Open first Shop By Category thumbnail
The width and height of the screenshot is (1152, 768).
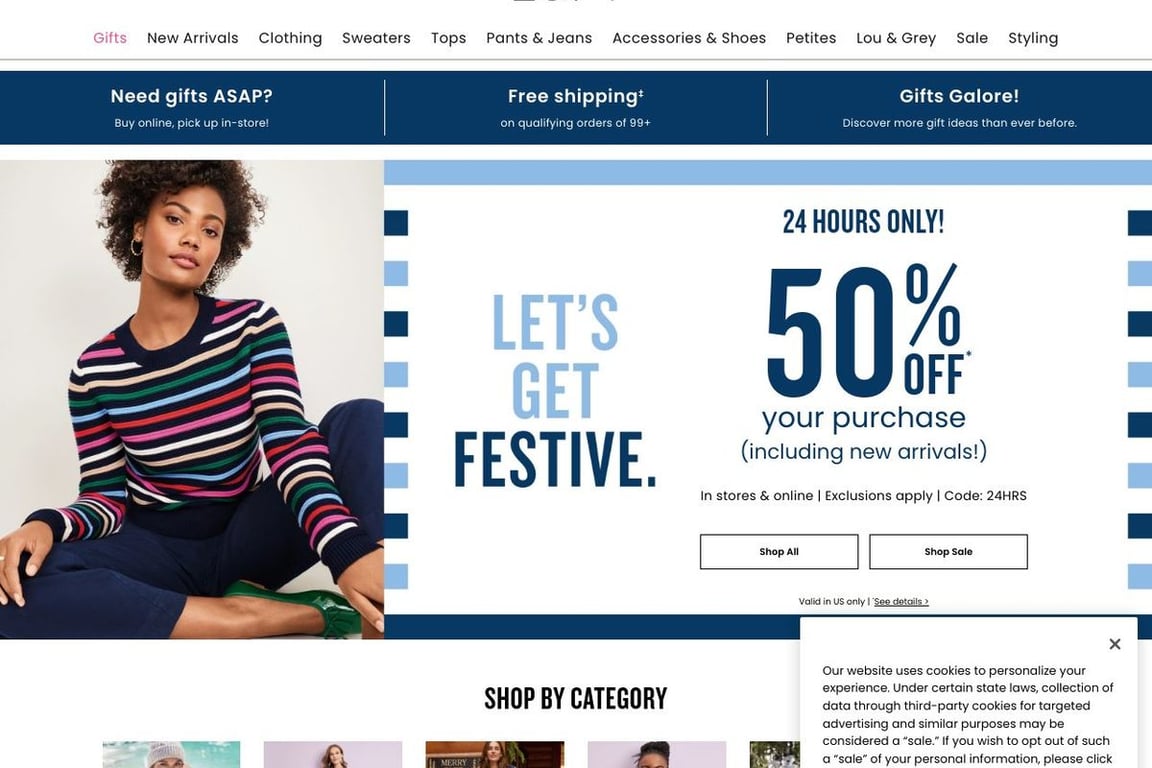pyautogui.click(x=171, y=755)
